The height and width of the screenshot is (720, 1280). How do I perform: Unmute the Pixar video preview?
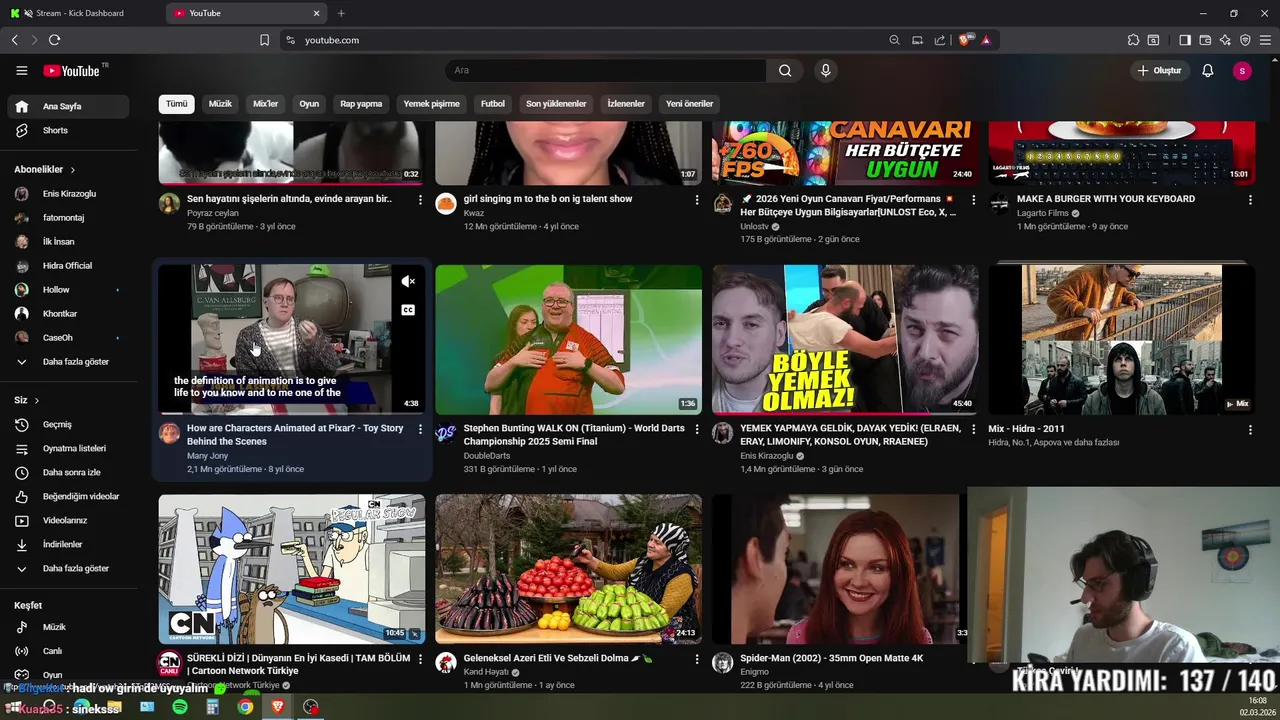coord(408,282)
